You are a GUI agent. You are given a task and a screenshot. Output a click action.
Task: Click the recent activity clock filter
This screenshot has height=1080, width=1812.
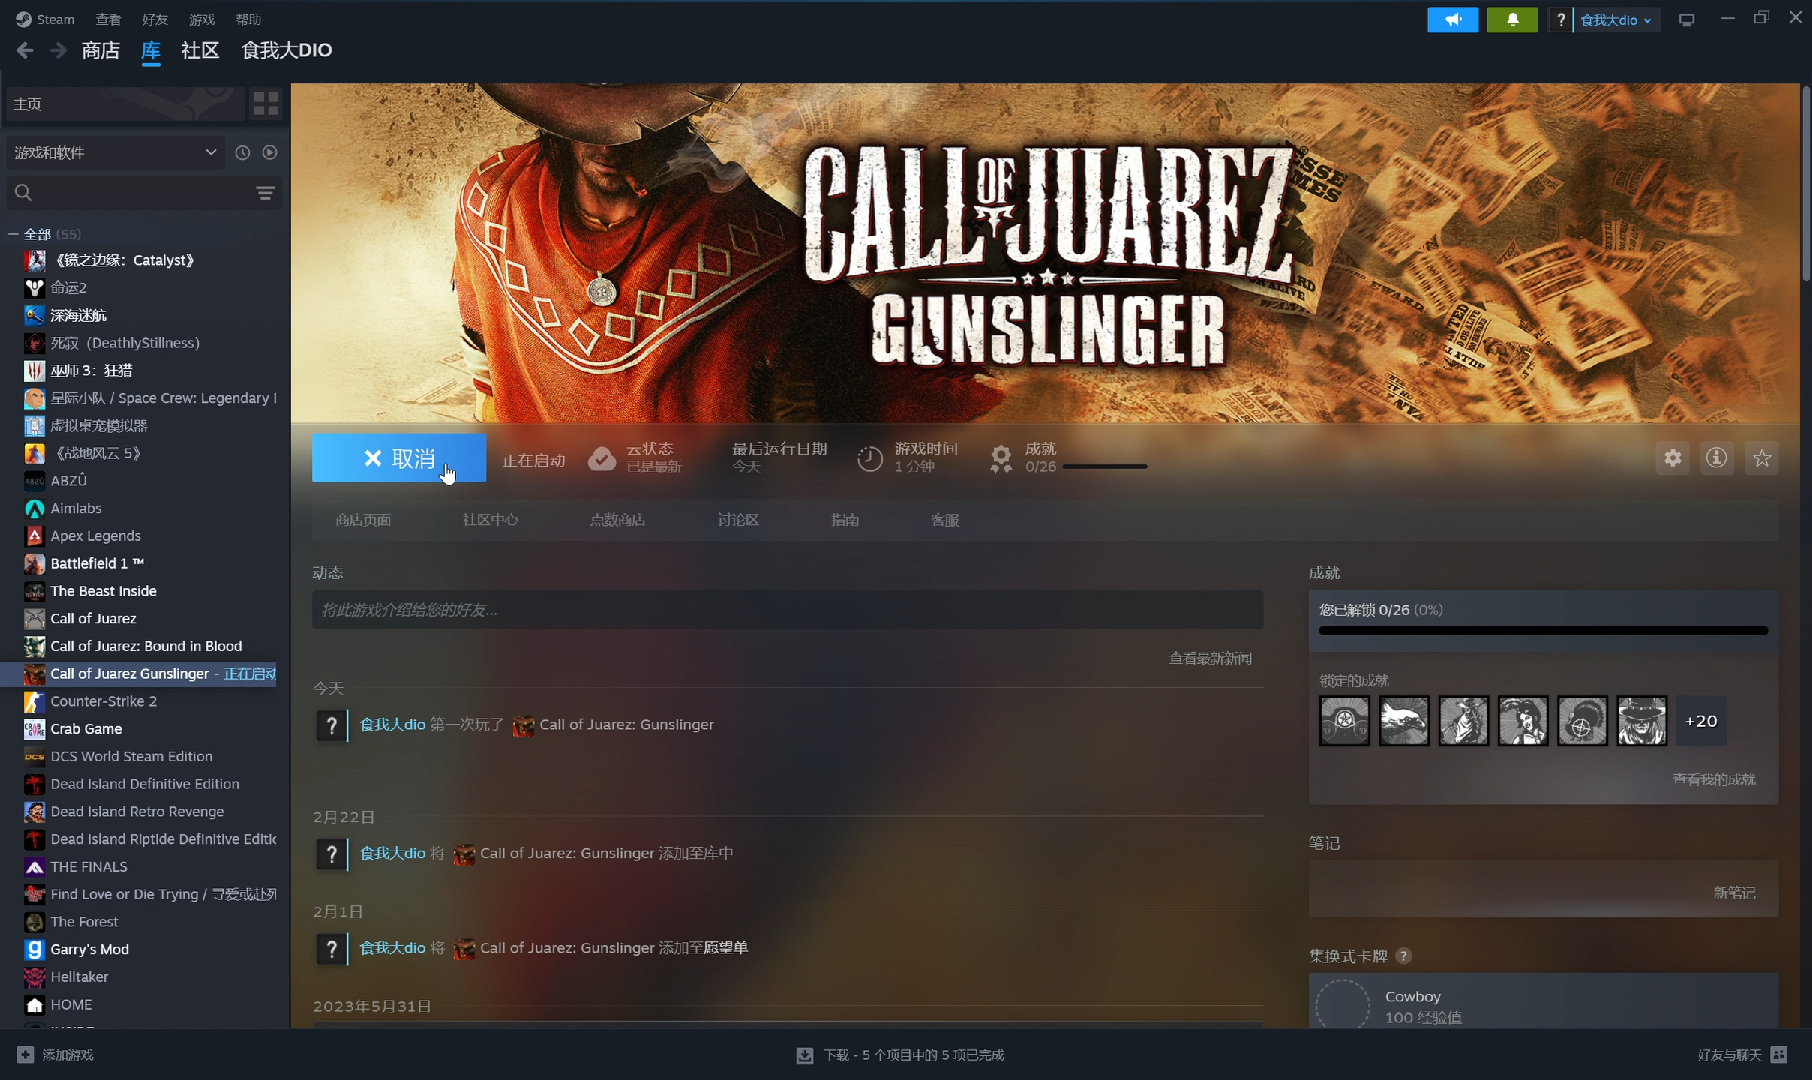tap(242, 152)
